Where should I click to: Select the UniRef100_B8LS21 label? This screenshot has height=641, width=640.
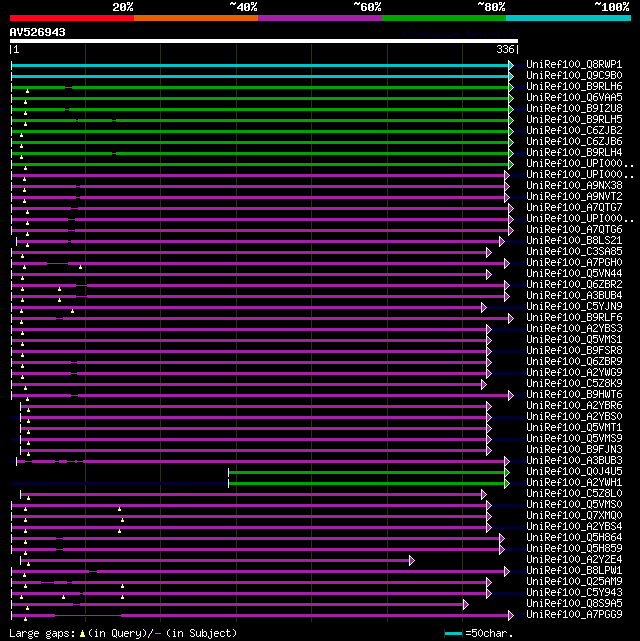pyautogui.click(x=574, y=240)
